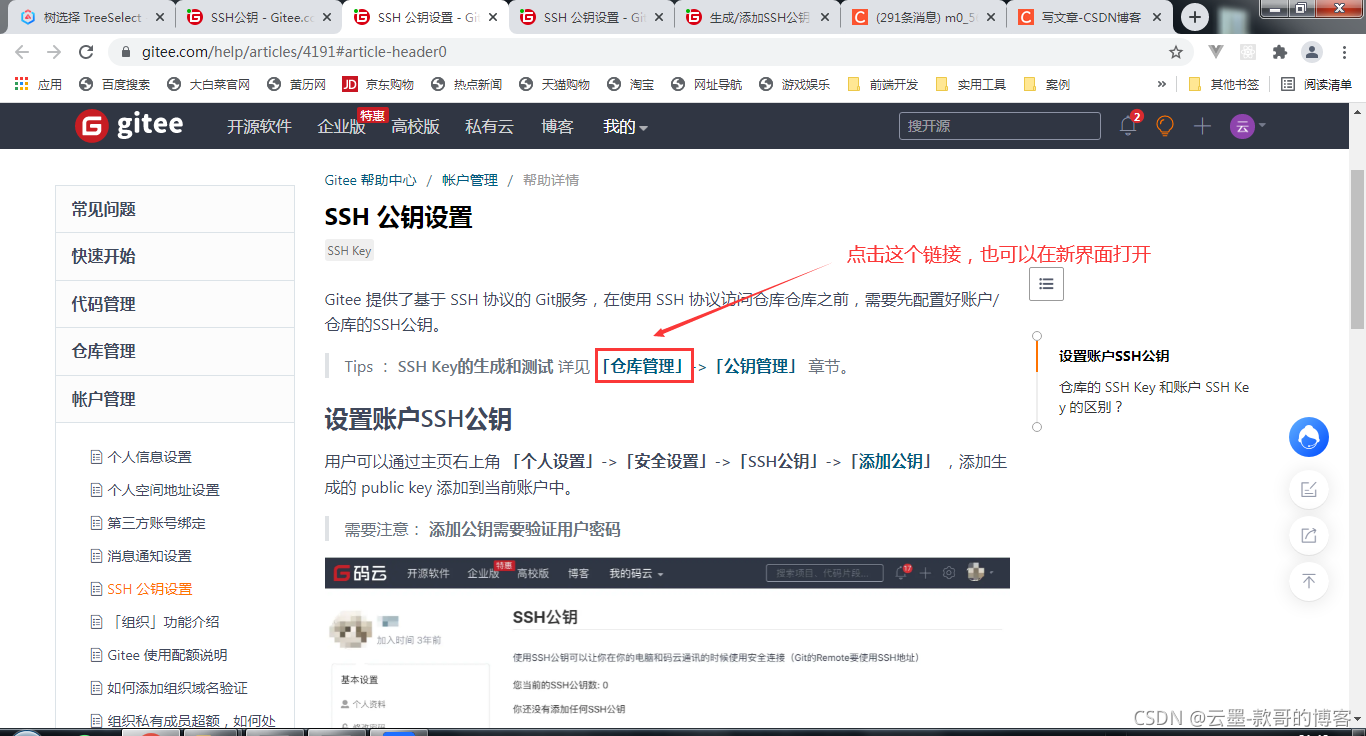Click the 「安全设置」 link
Viewport: 1366px width, 736px height.
667,461
